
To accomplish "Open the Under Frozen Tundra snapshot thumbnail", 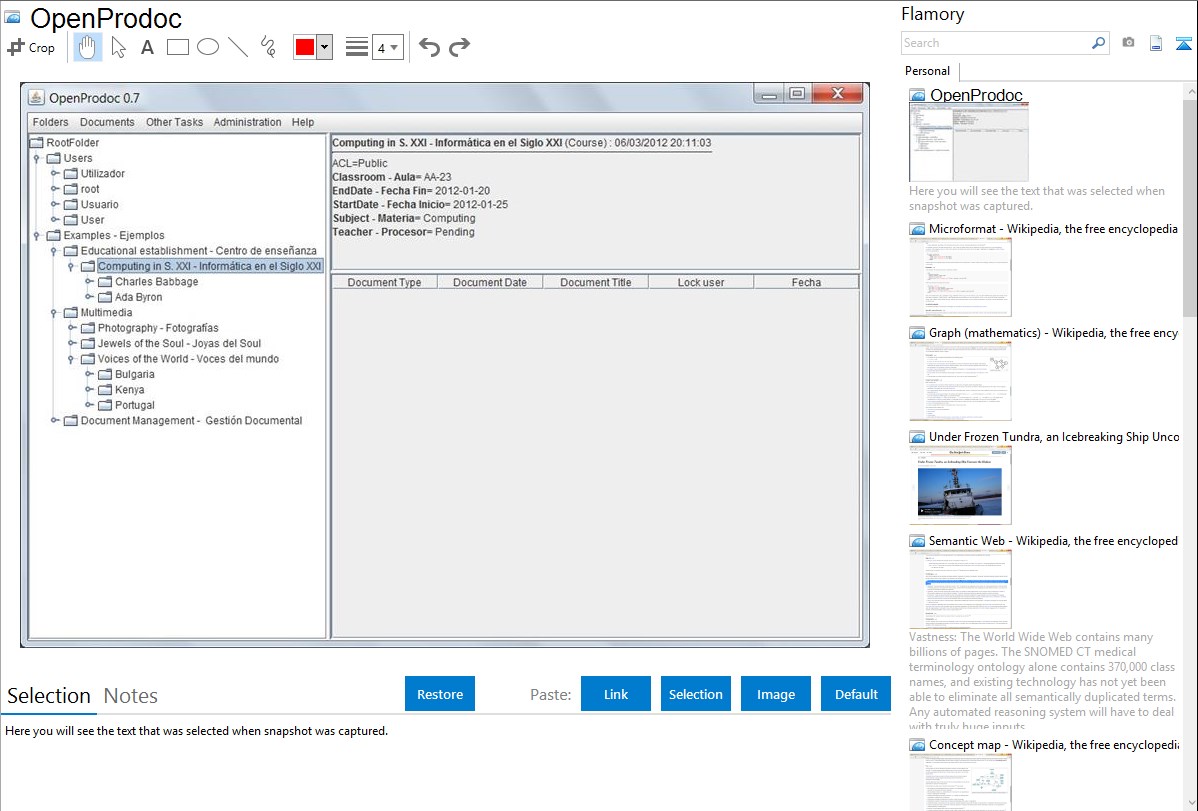I will pyautogui.click(x=960, y=485).
